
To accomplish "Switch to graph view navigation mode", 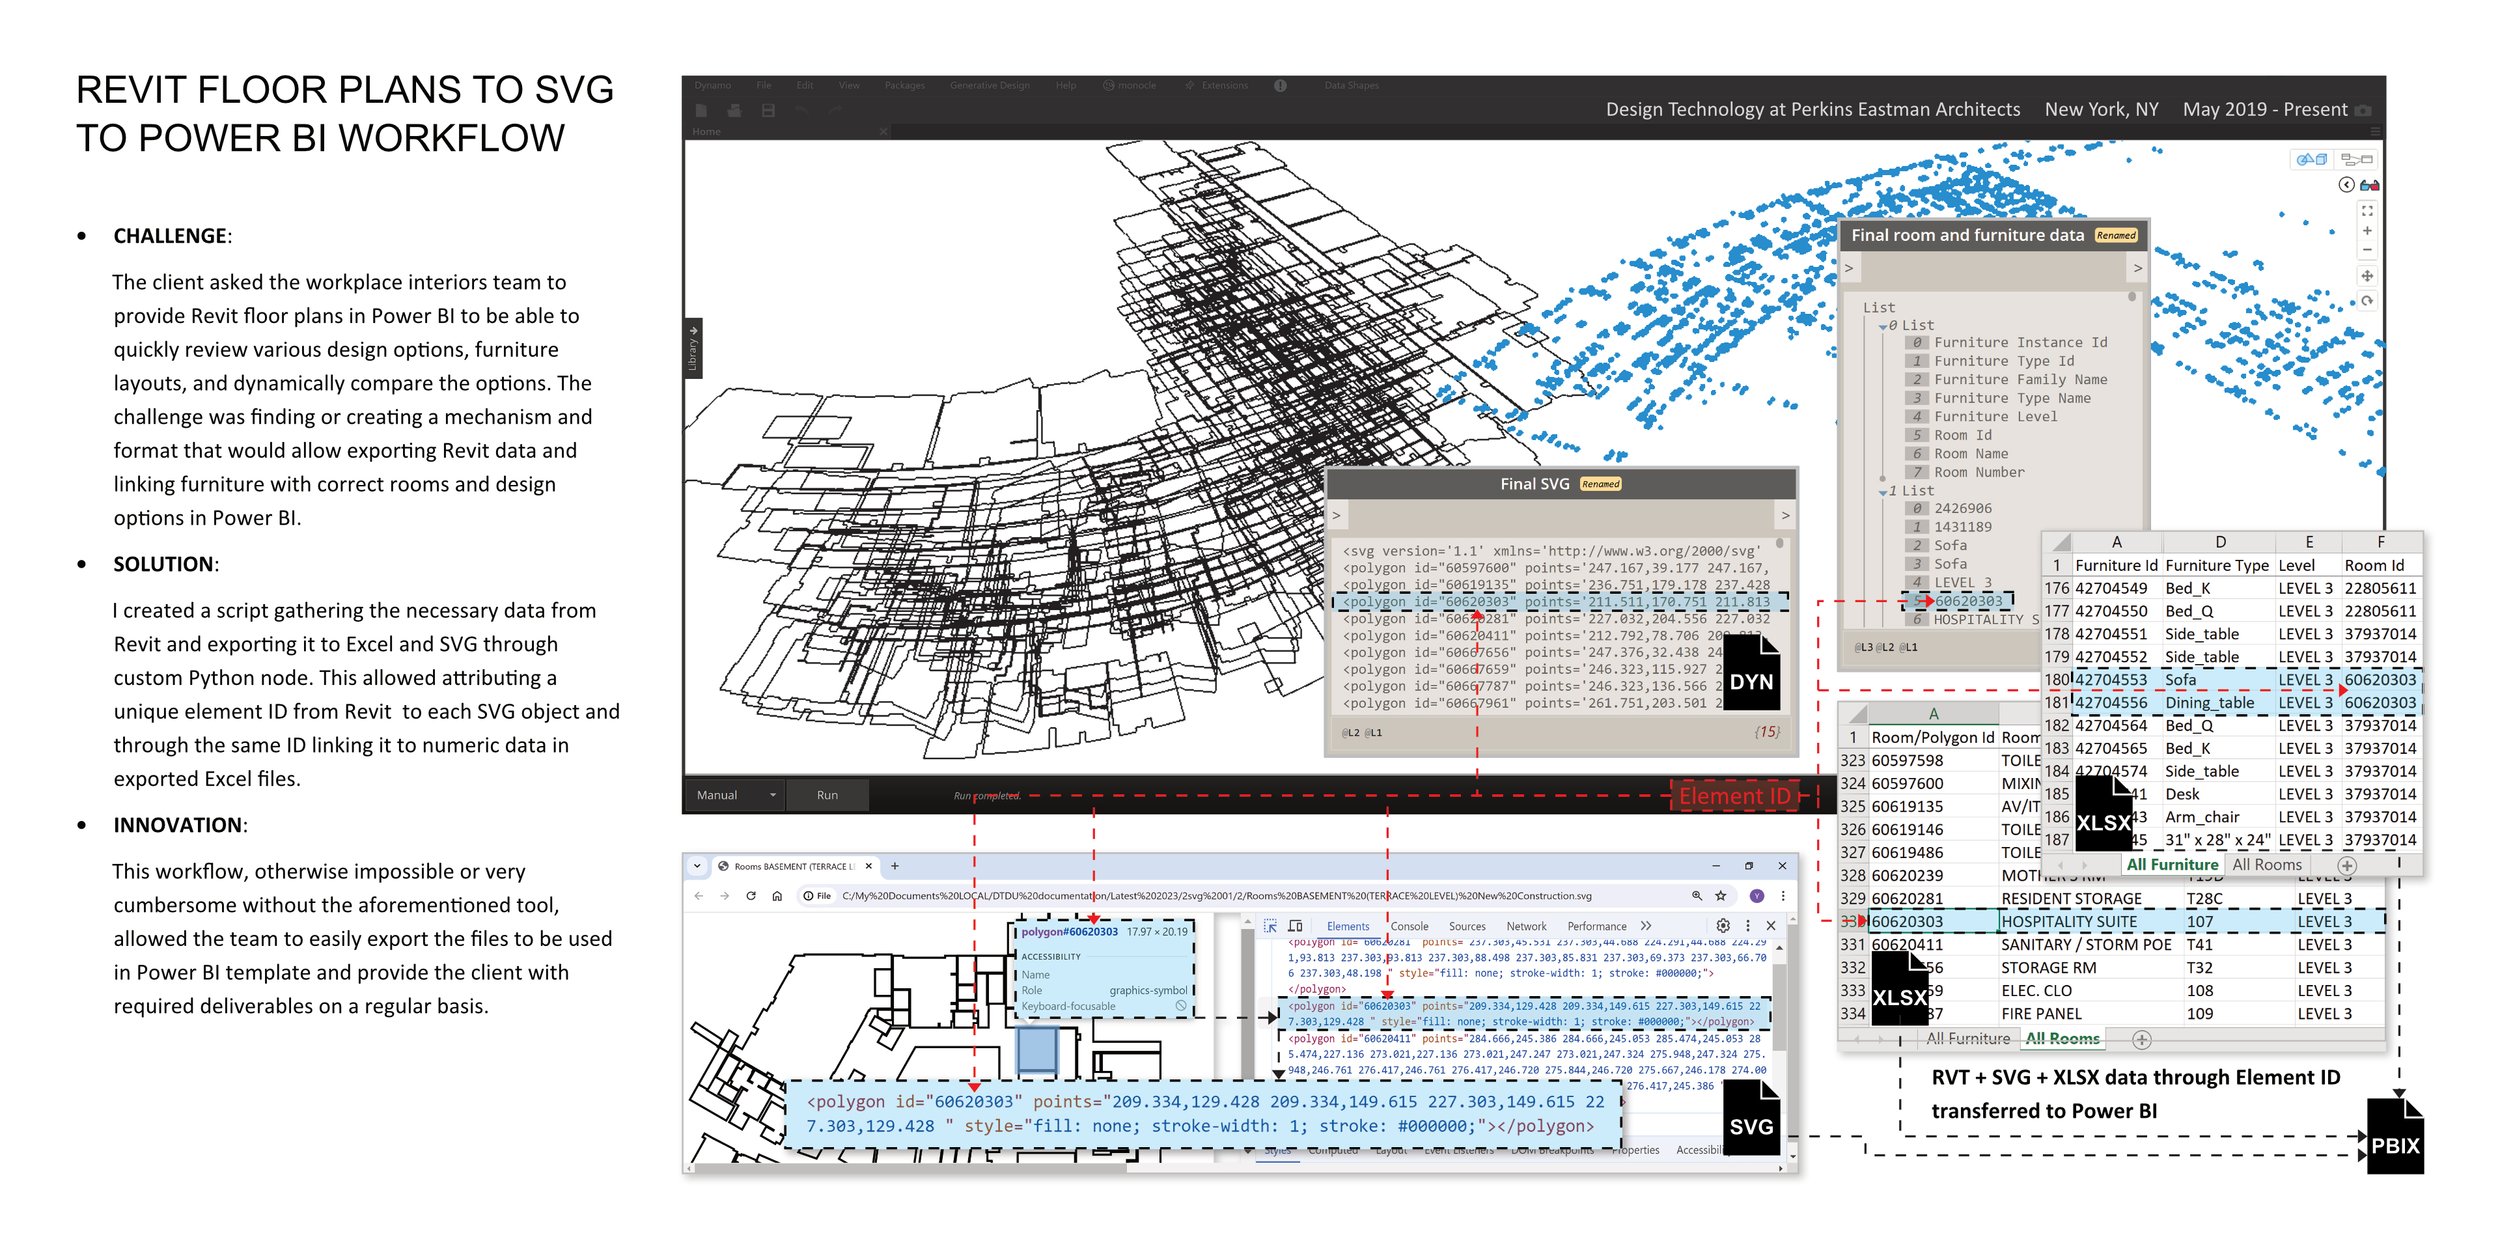I will tap(2357, 159).
